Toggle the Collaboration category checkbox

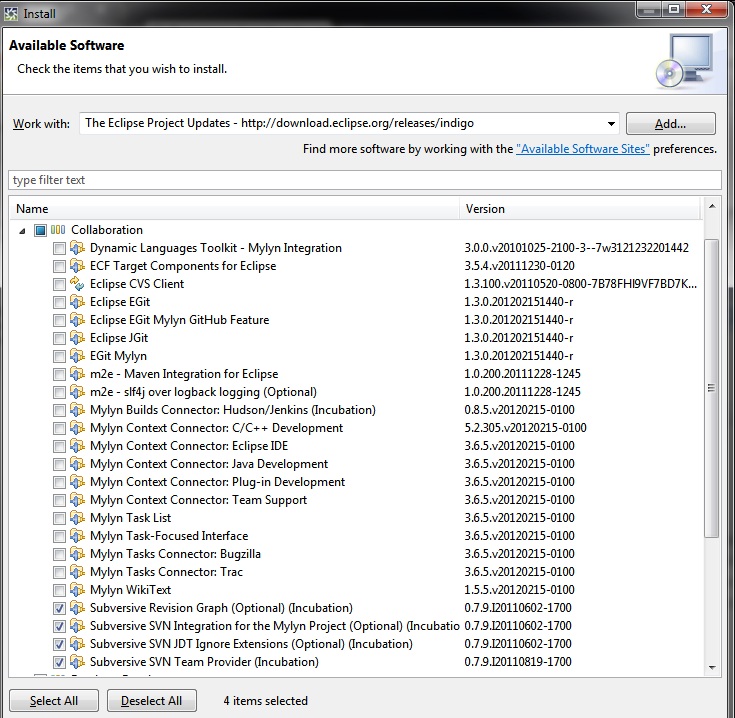40,230
